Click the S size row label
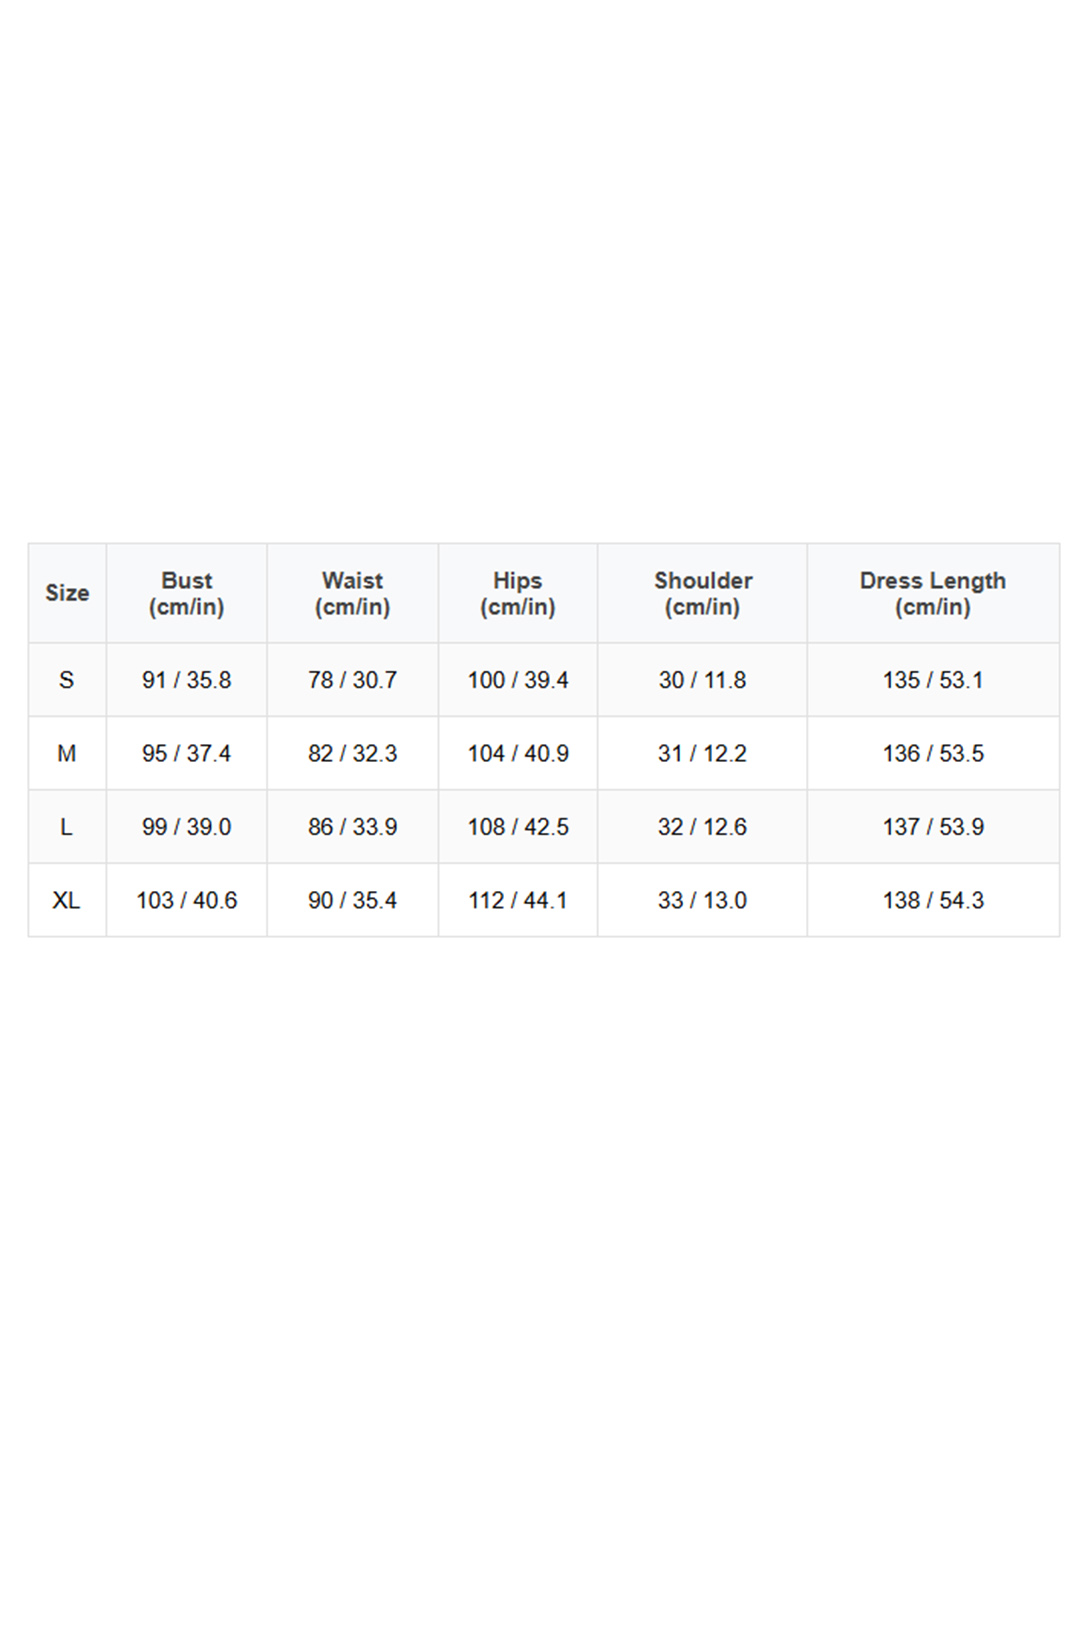Screen dimensions: 1088x1632 67,680
